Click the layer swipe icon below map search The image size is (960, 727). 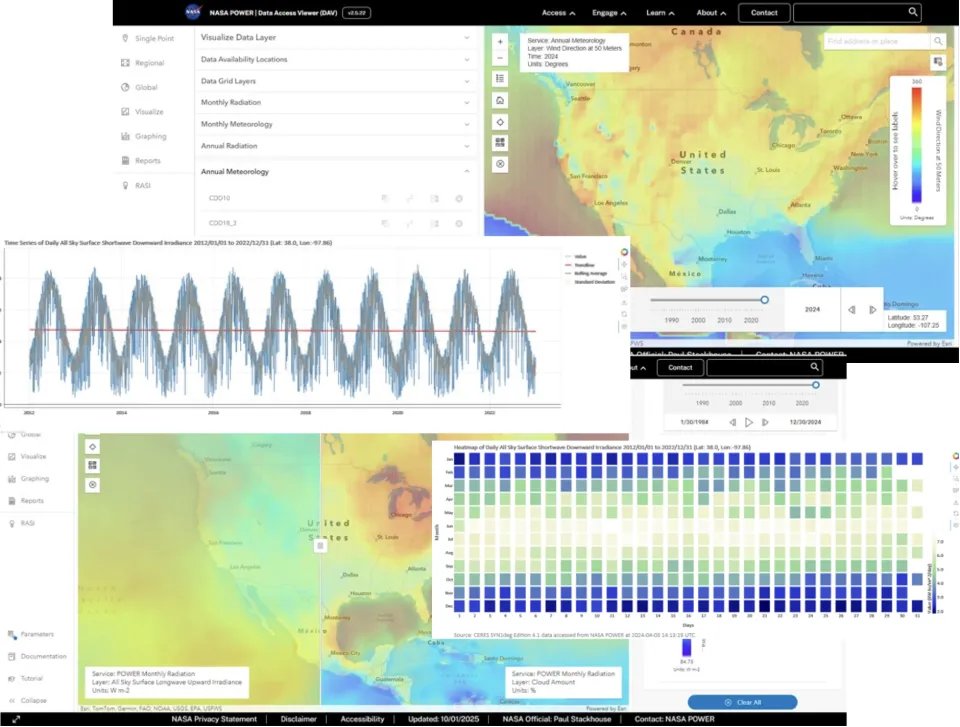(937, 62)
